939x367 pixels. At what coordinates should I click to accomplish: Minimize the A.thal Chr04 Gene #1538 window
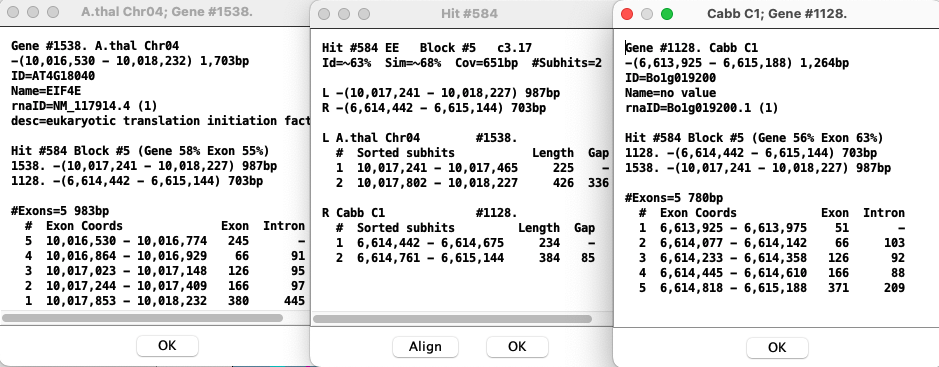[x=33, y=12]
